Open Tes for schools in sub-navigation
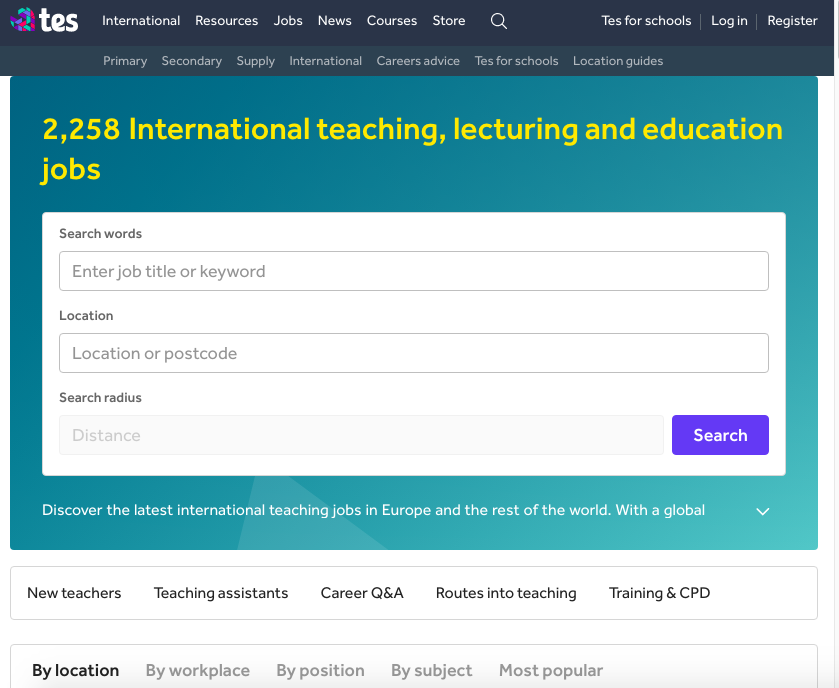Screen dimensions: 839x688 point(516,61)
